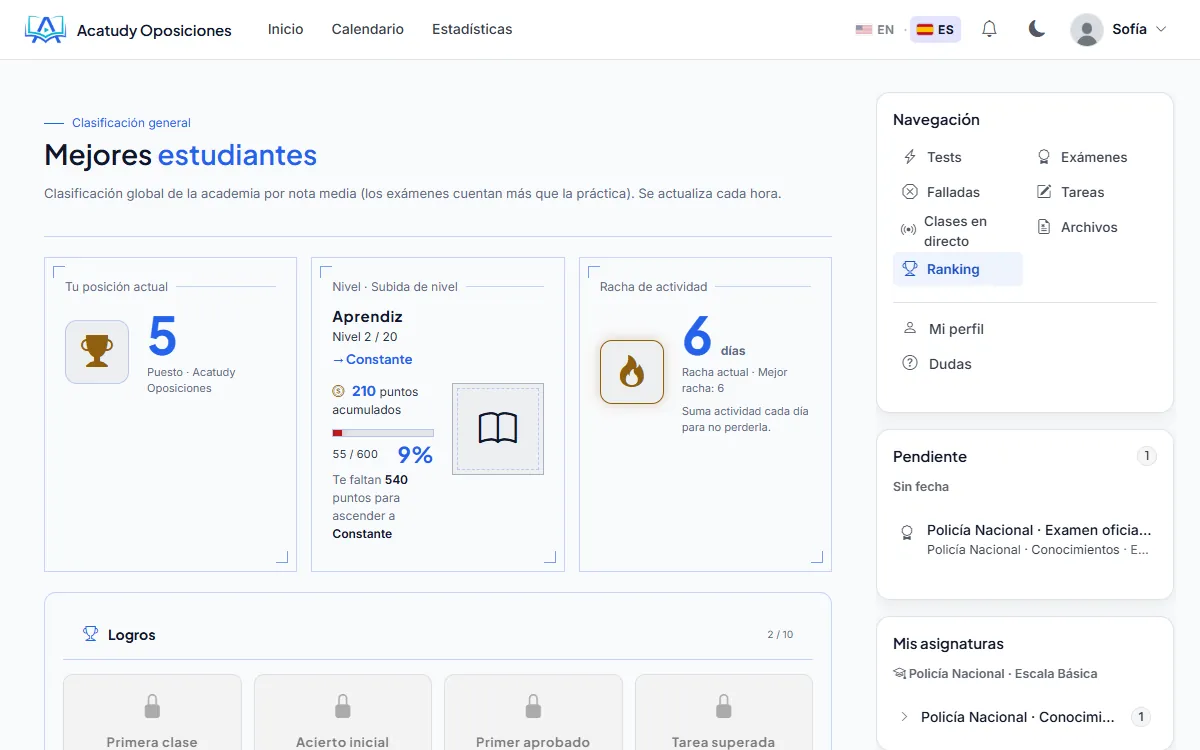The width and height of the screenshot is (1200, 750).
Task: Click the flame streak icon
Action: [632, 372]
